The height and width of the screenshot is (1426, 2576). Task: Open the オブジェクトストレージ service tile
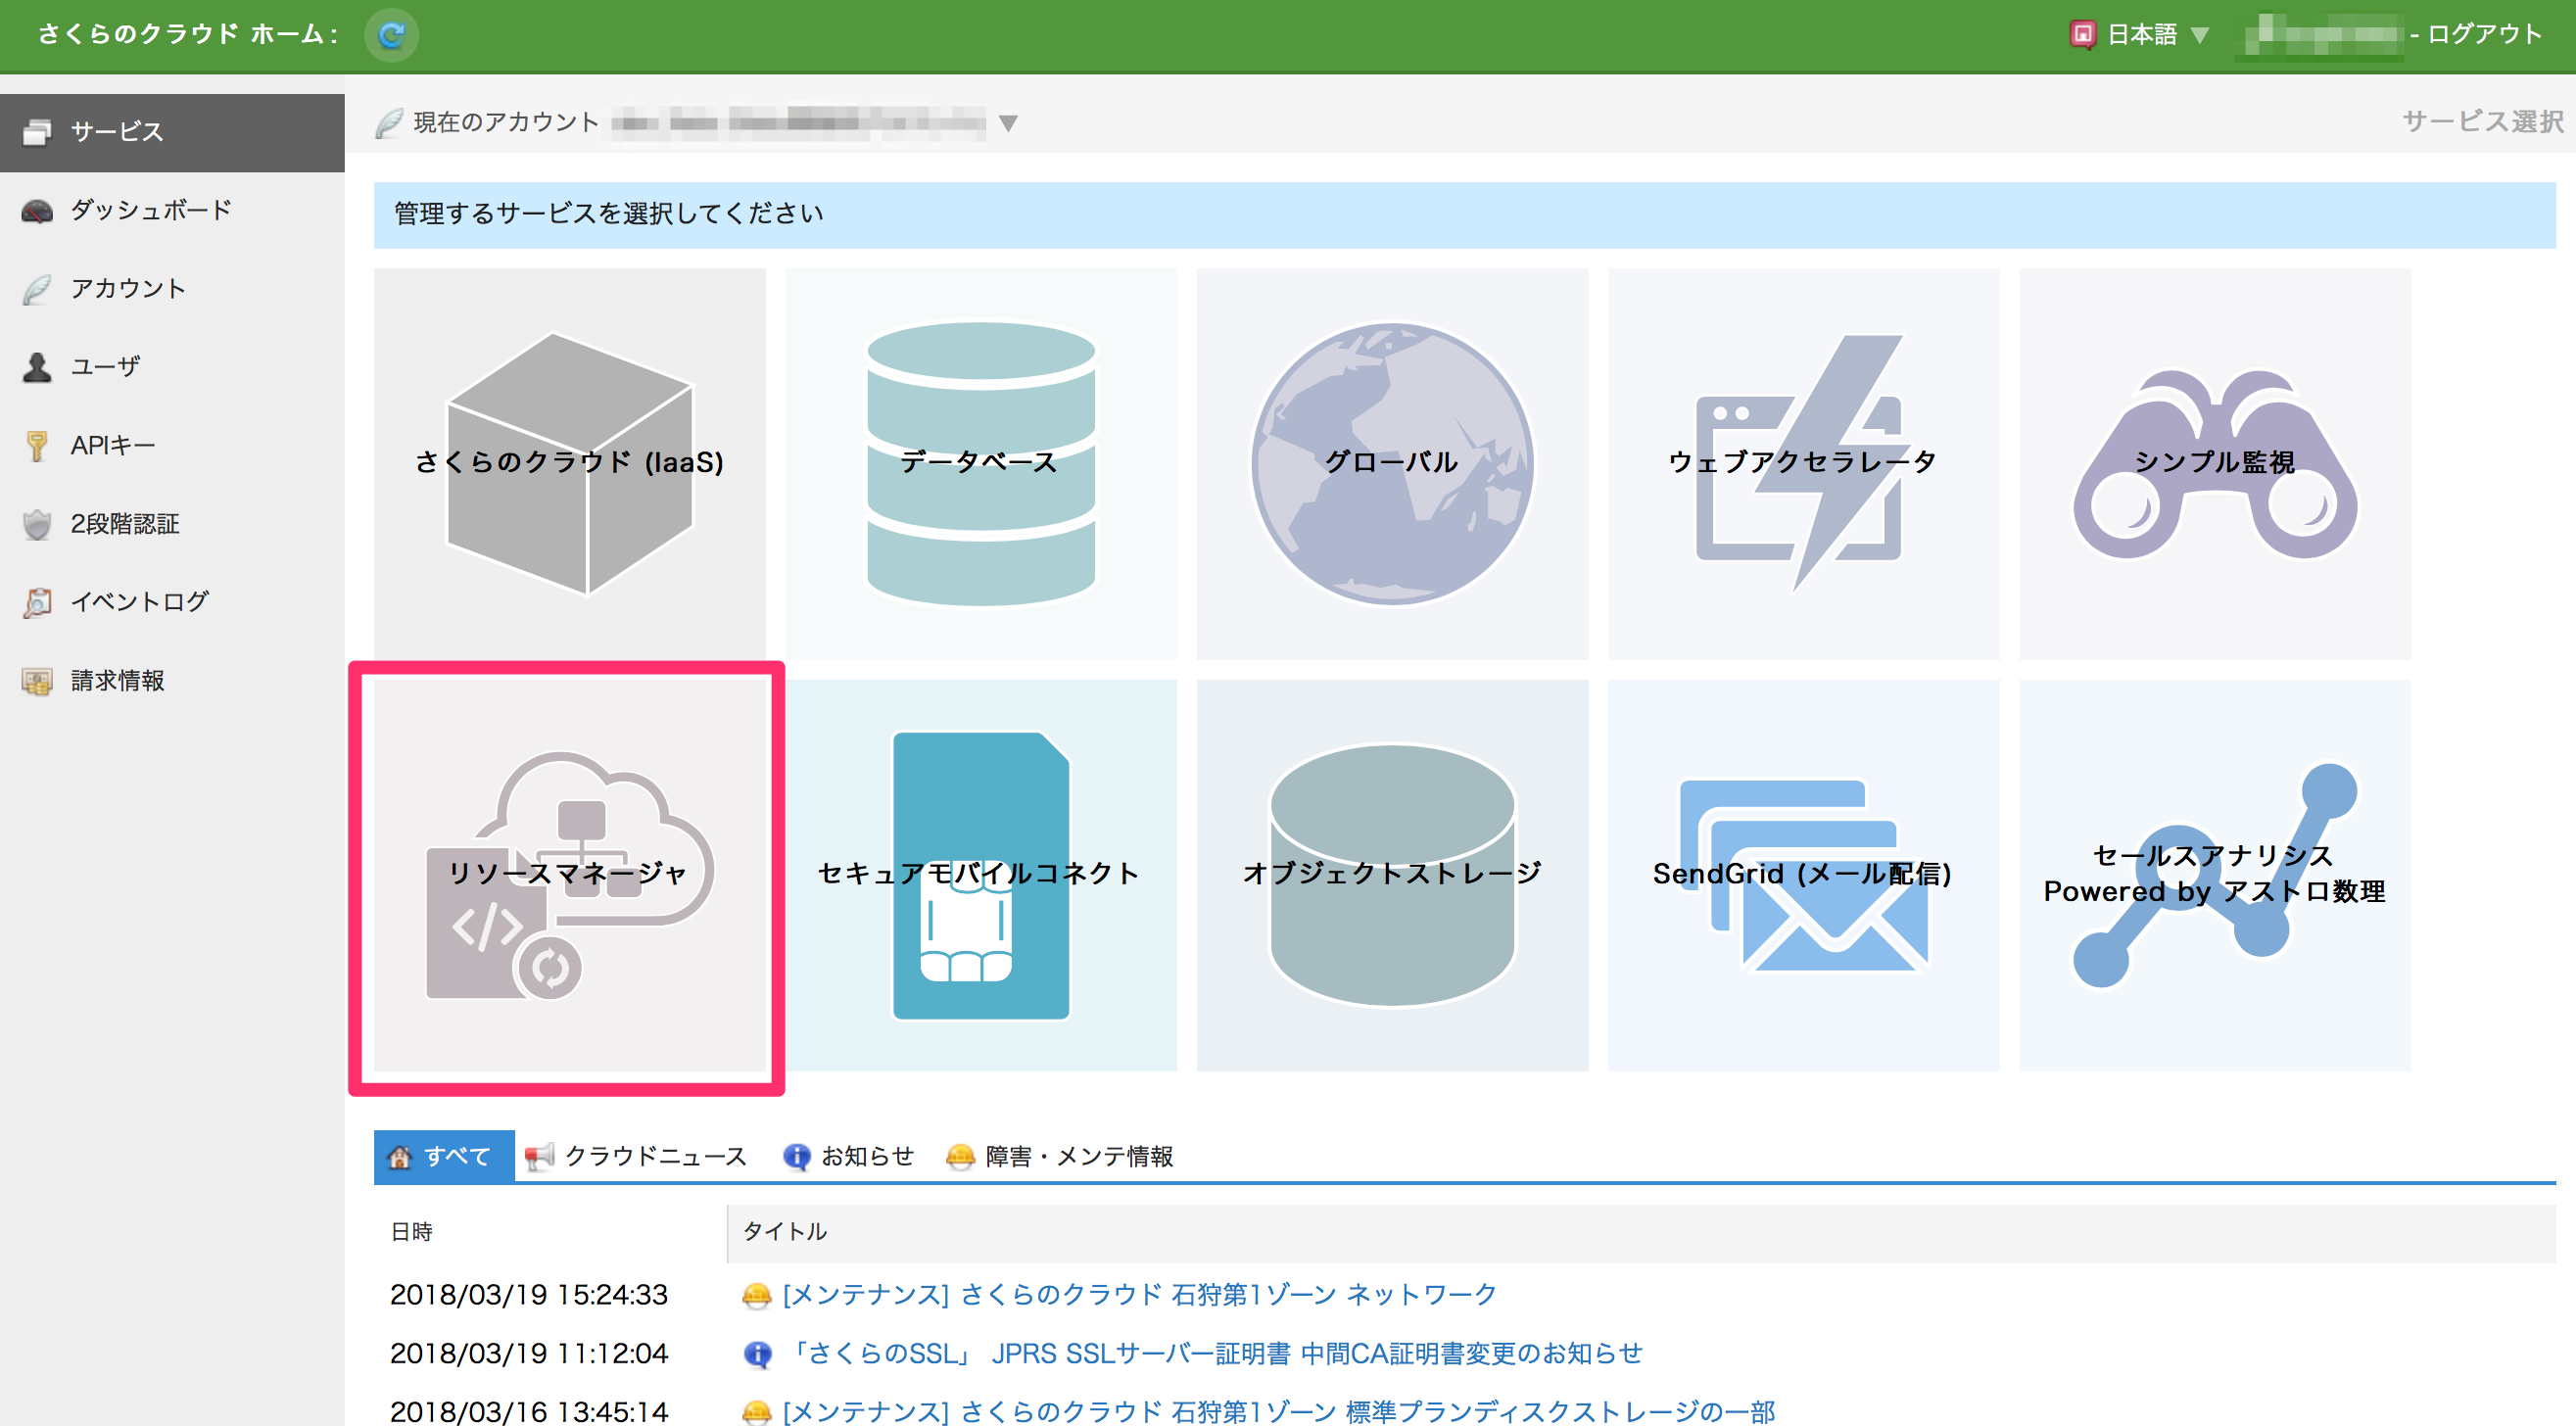pyautogui.click(x=1392, y=875)
